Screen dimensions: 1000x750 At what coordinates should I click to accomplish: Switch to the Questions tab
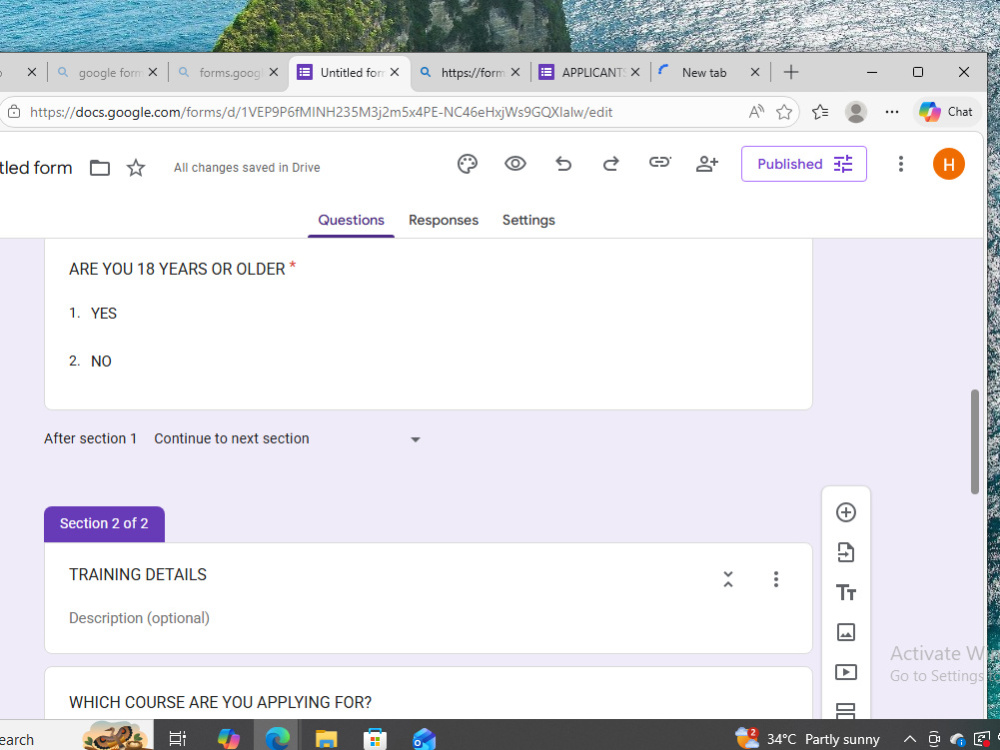coord(351,220)
